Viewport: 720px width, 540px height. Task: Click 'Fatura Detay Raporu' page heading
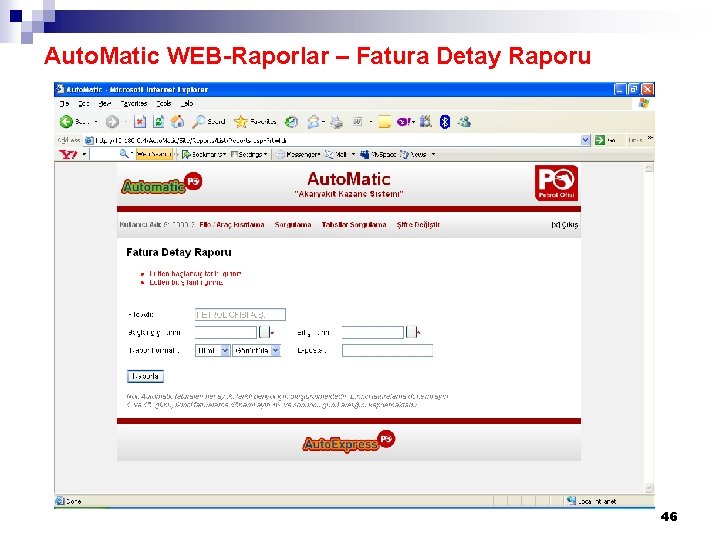coord(179,252)
